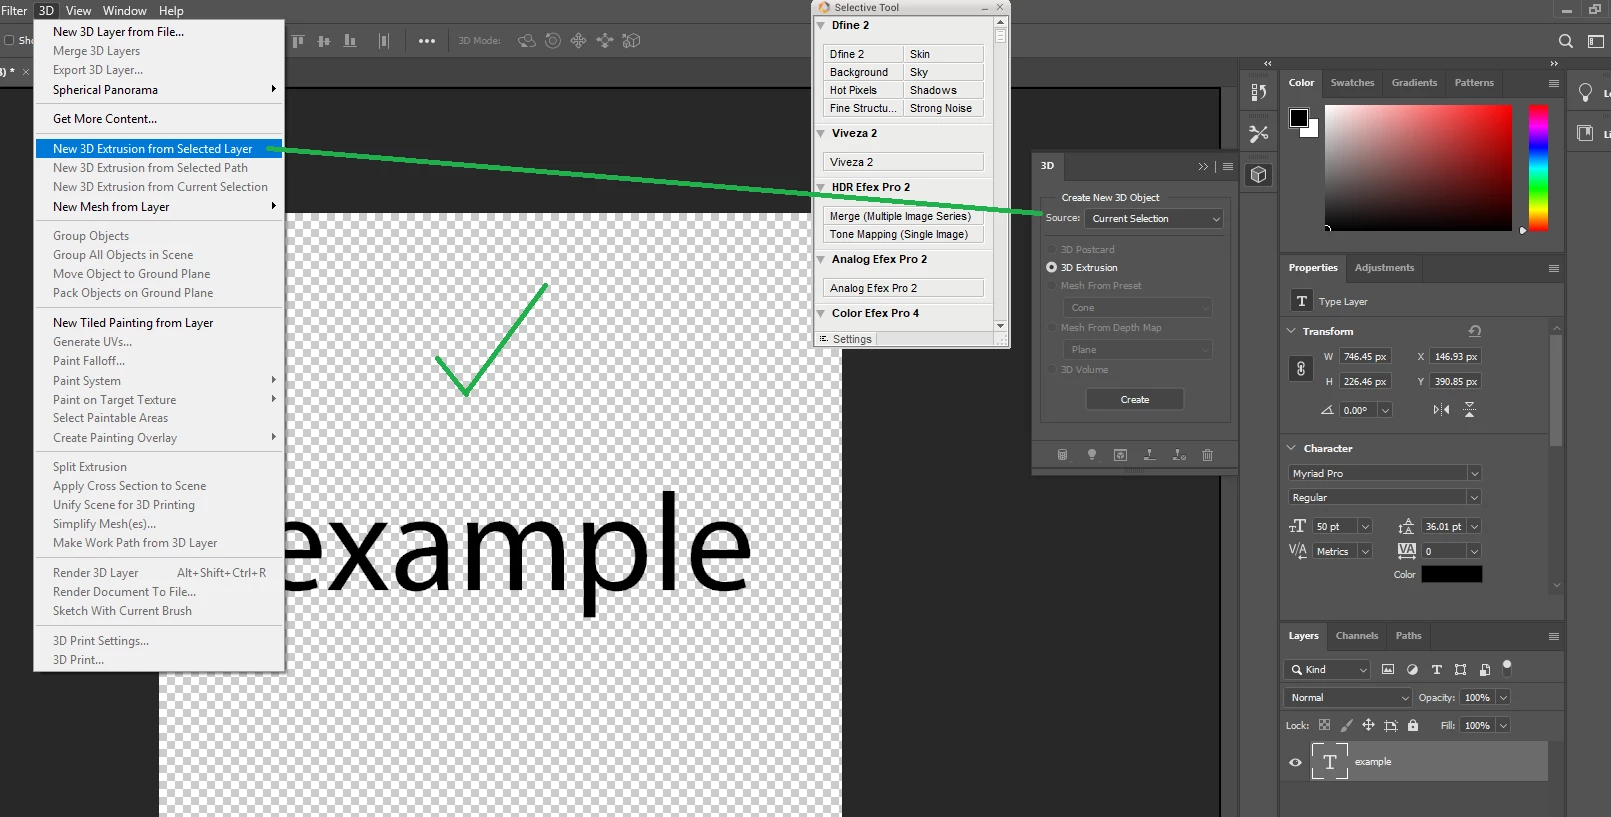The image size is (1611, 817).
Task: Click Tone Mapping (Single Image) button
Action: 904,234
